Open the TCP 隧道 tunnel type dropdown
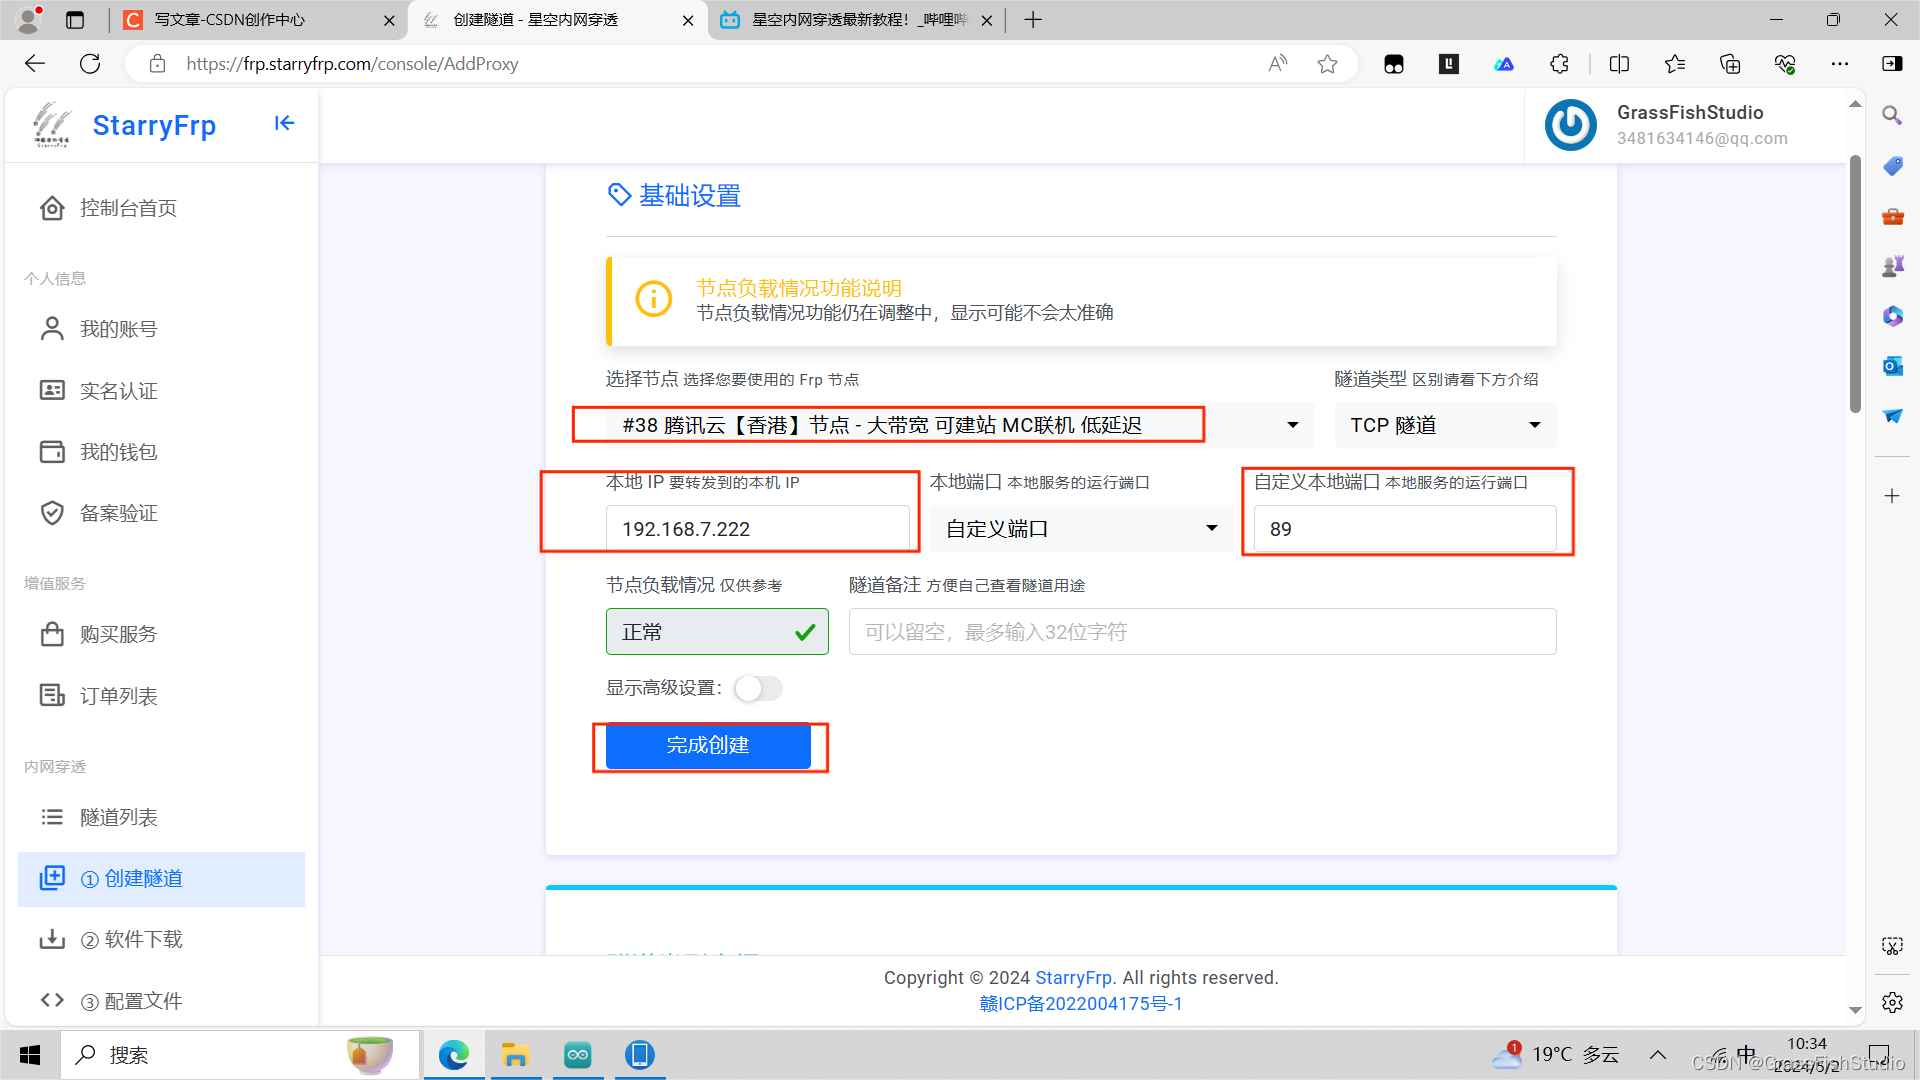Screen dimensions: 1920x1080 (x=1444, y=425)
